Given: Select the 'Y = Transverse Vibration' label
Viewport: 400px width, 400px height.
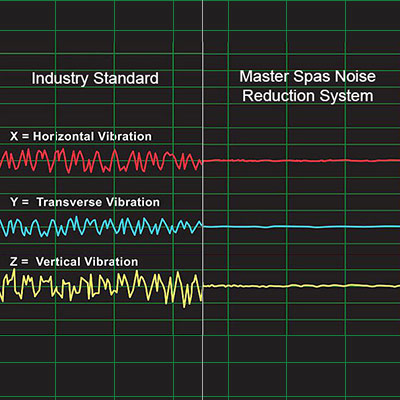Looking at the screenshot, I should (x=85, y=202).
